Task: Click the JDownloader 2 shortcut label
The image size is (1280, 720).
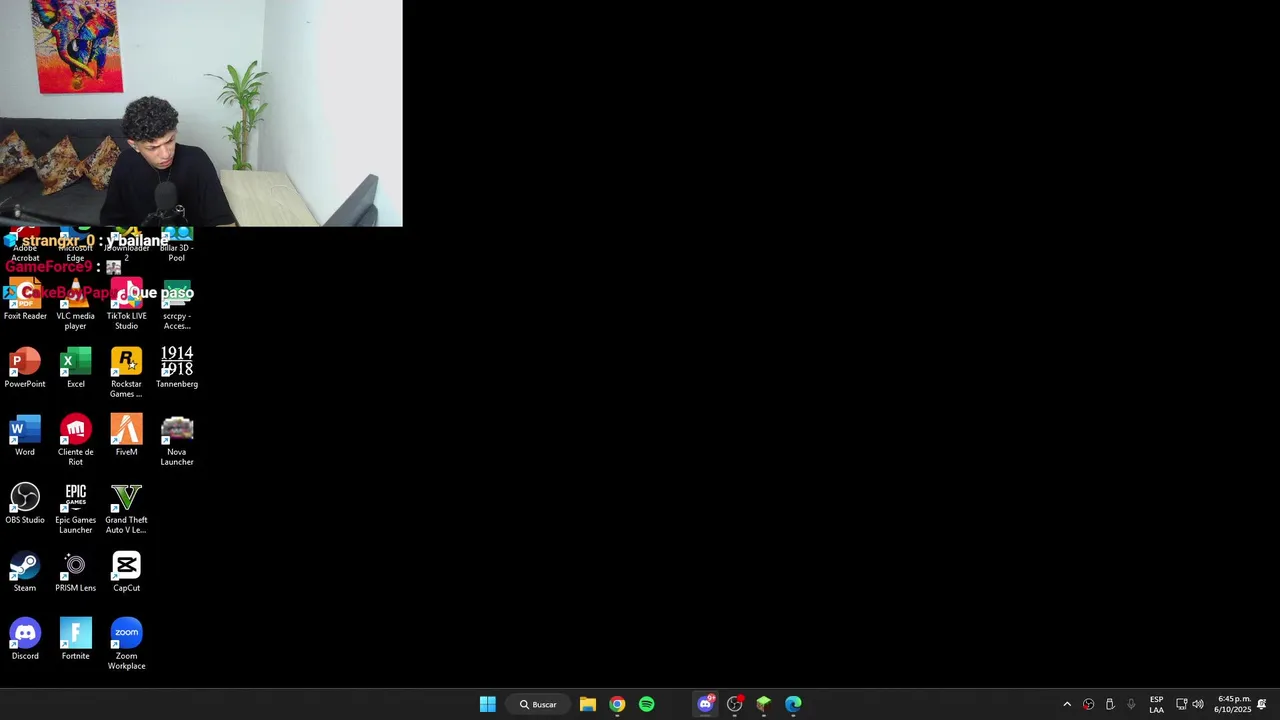Action: 126,253
